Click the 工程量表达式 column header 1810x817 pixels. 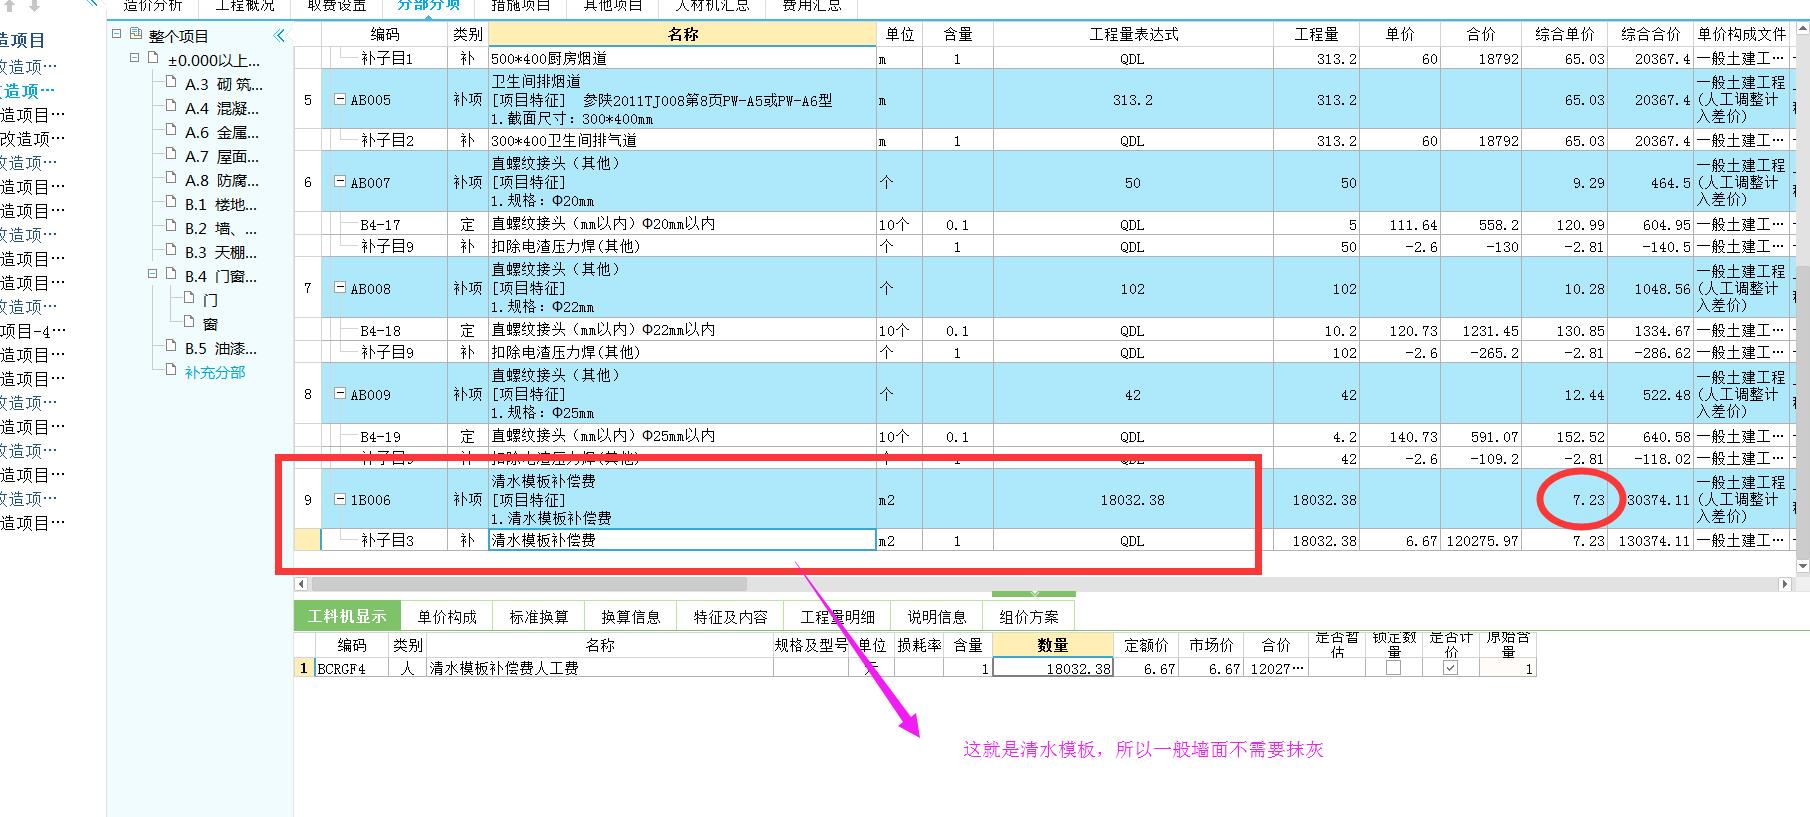(1133, 34)
